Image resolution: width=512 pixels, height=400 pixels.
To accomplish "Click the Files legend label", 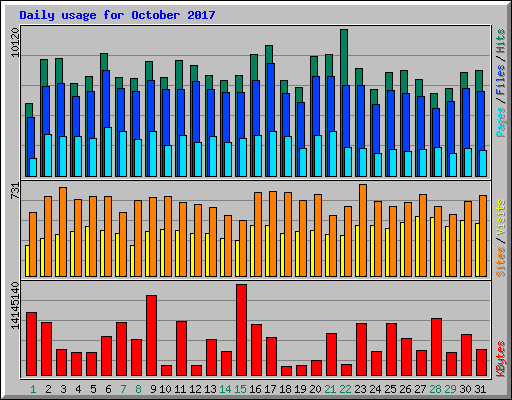I will [501, 80].
